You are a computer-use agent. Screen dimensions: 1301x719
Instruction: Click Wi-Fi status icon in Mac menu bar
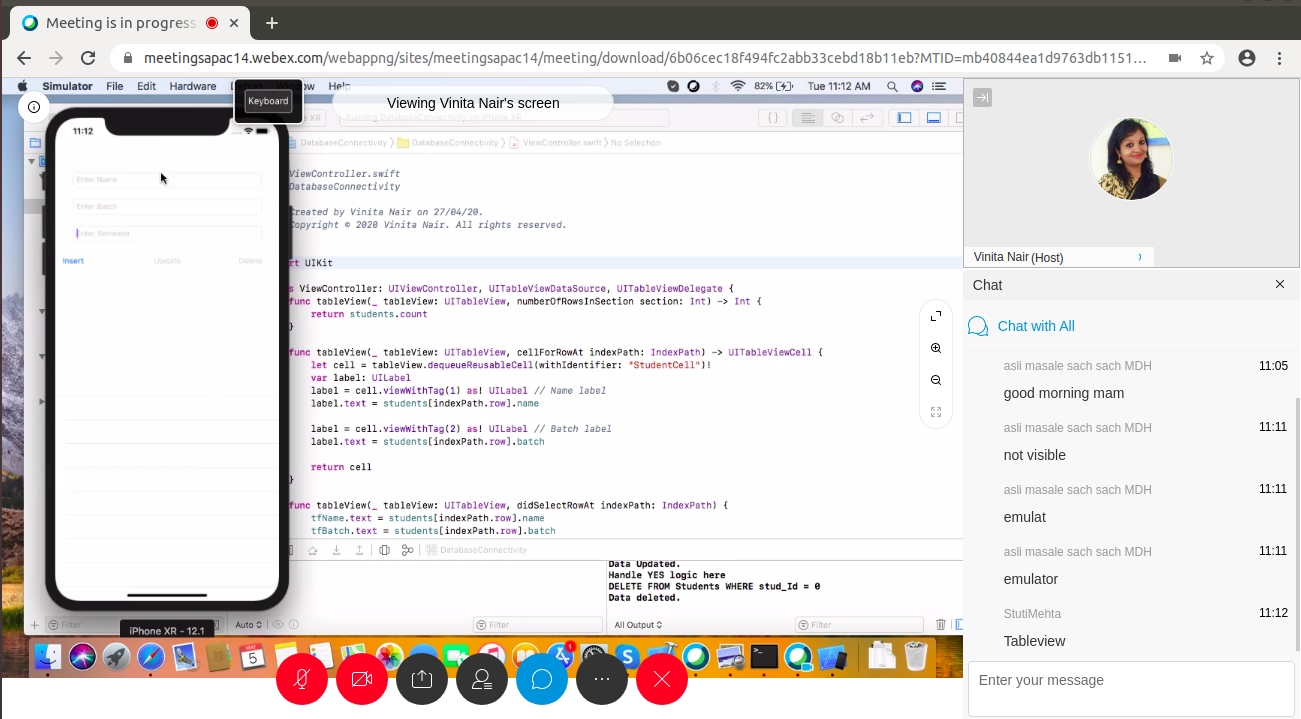tap(738, 86)
